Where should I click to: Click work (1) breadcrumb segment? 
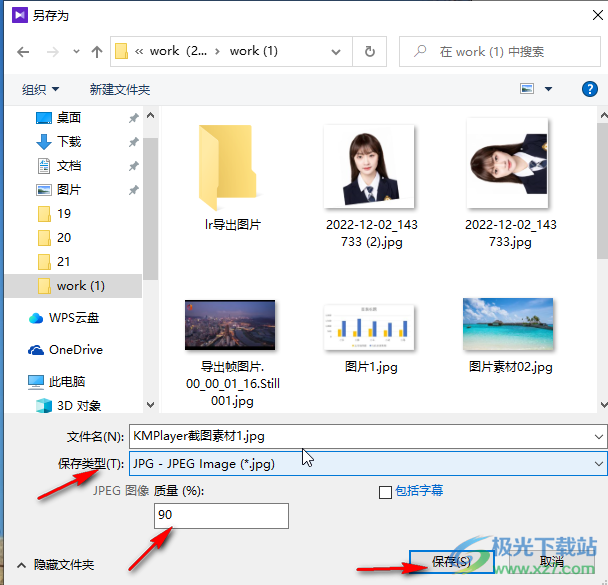(x=254, y=51)
